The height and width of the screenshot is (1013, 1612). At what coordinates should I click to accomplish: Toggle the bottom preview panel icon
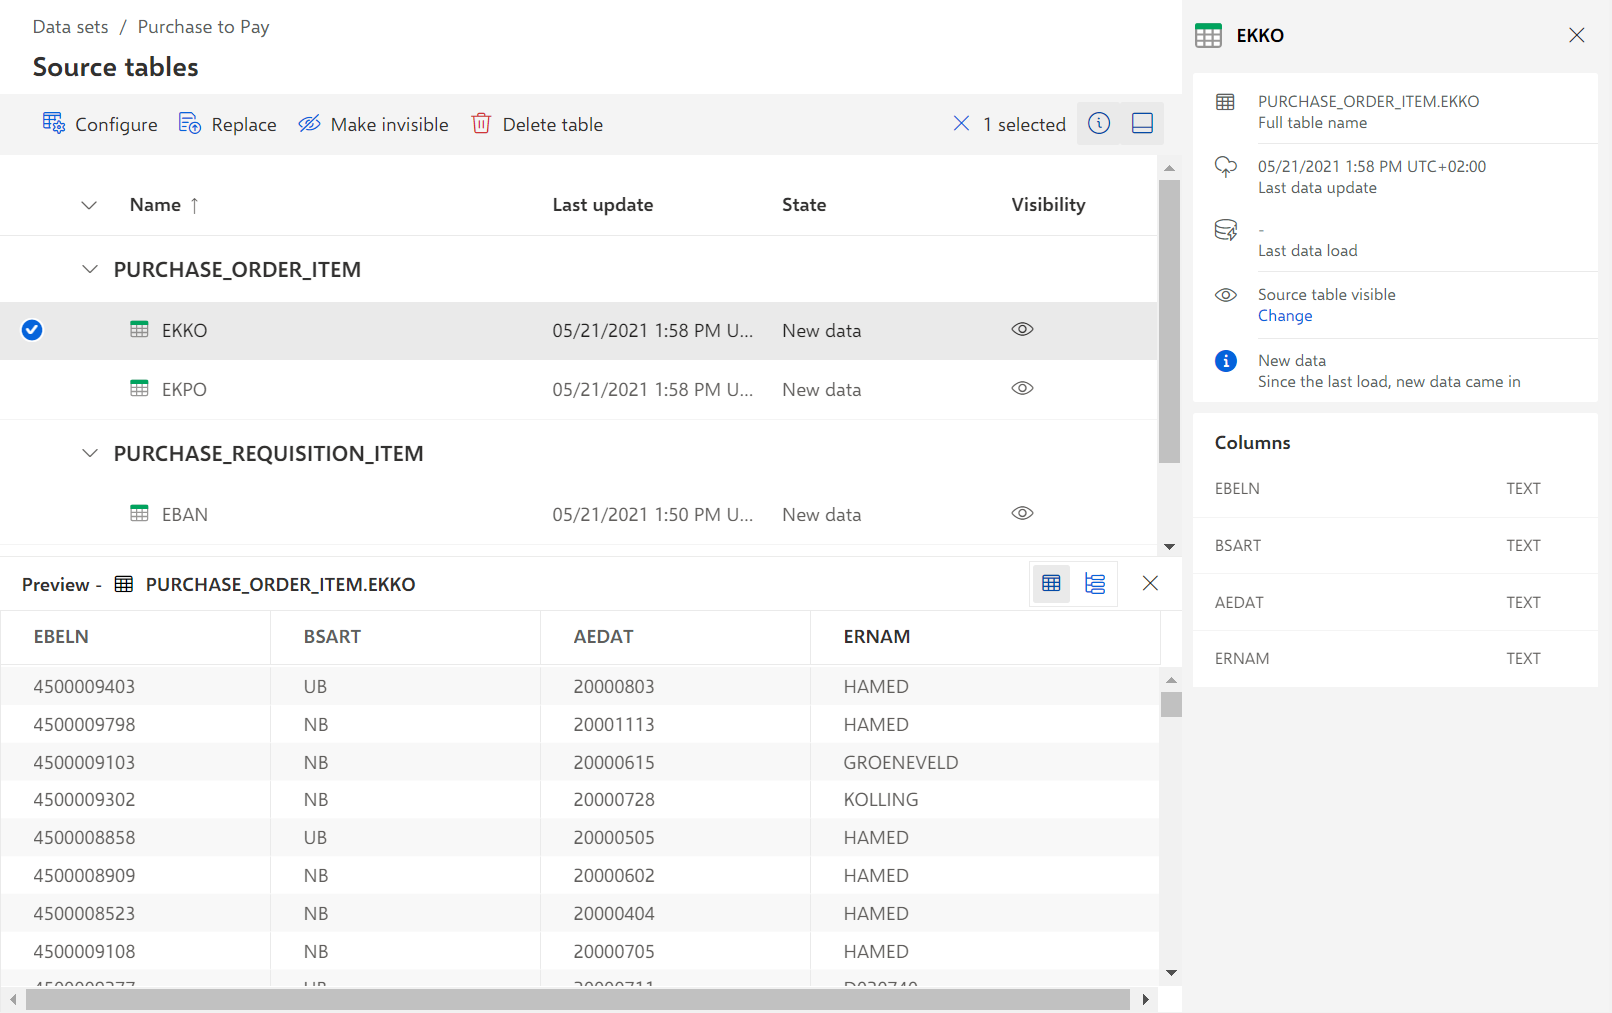(x=1142, y=123)
